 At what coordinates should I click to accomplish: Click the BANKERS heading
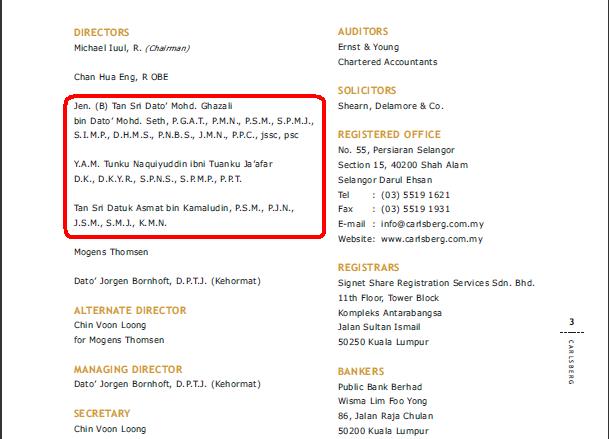[x=361, y=372]
